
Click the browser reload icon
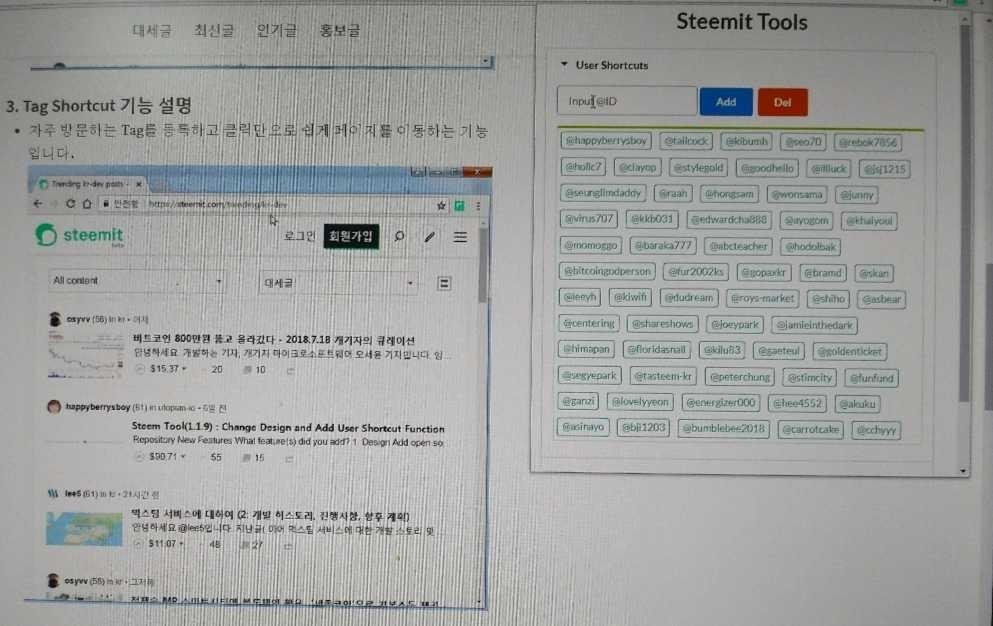[70, 204]
